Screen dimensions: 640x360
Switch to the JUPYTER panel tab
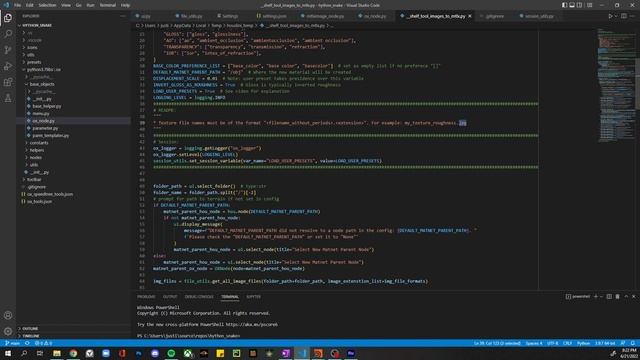[x=253, y=297]
